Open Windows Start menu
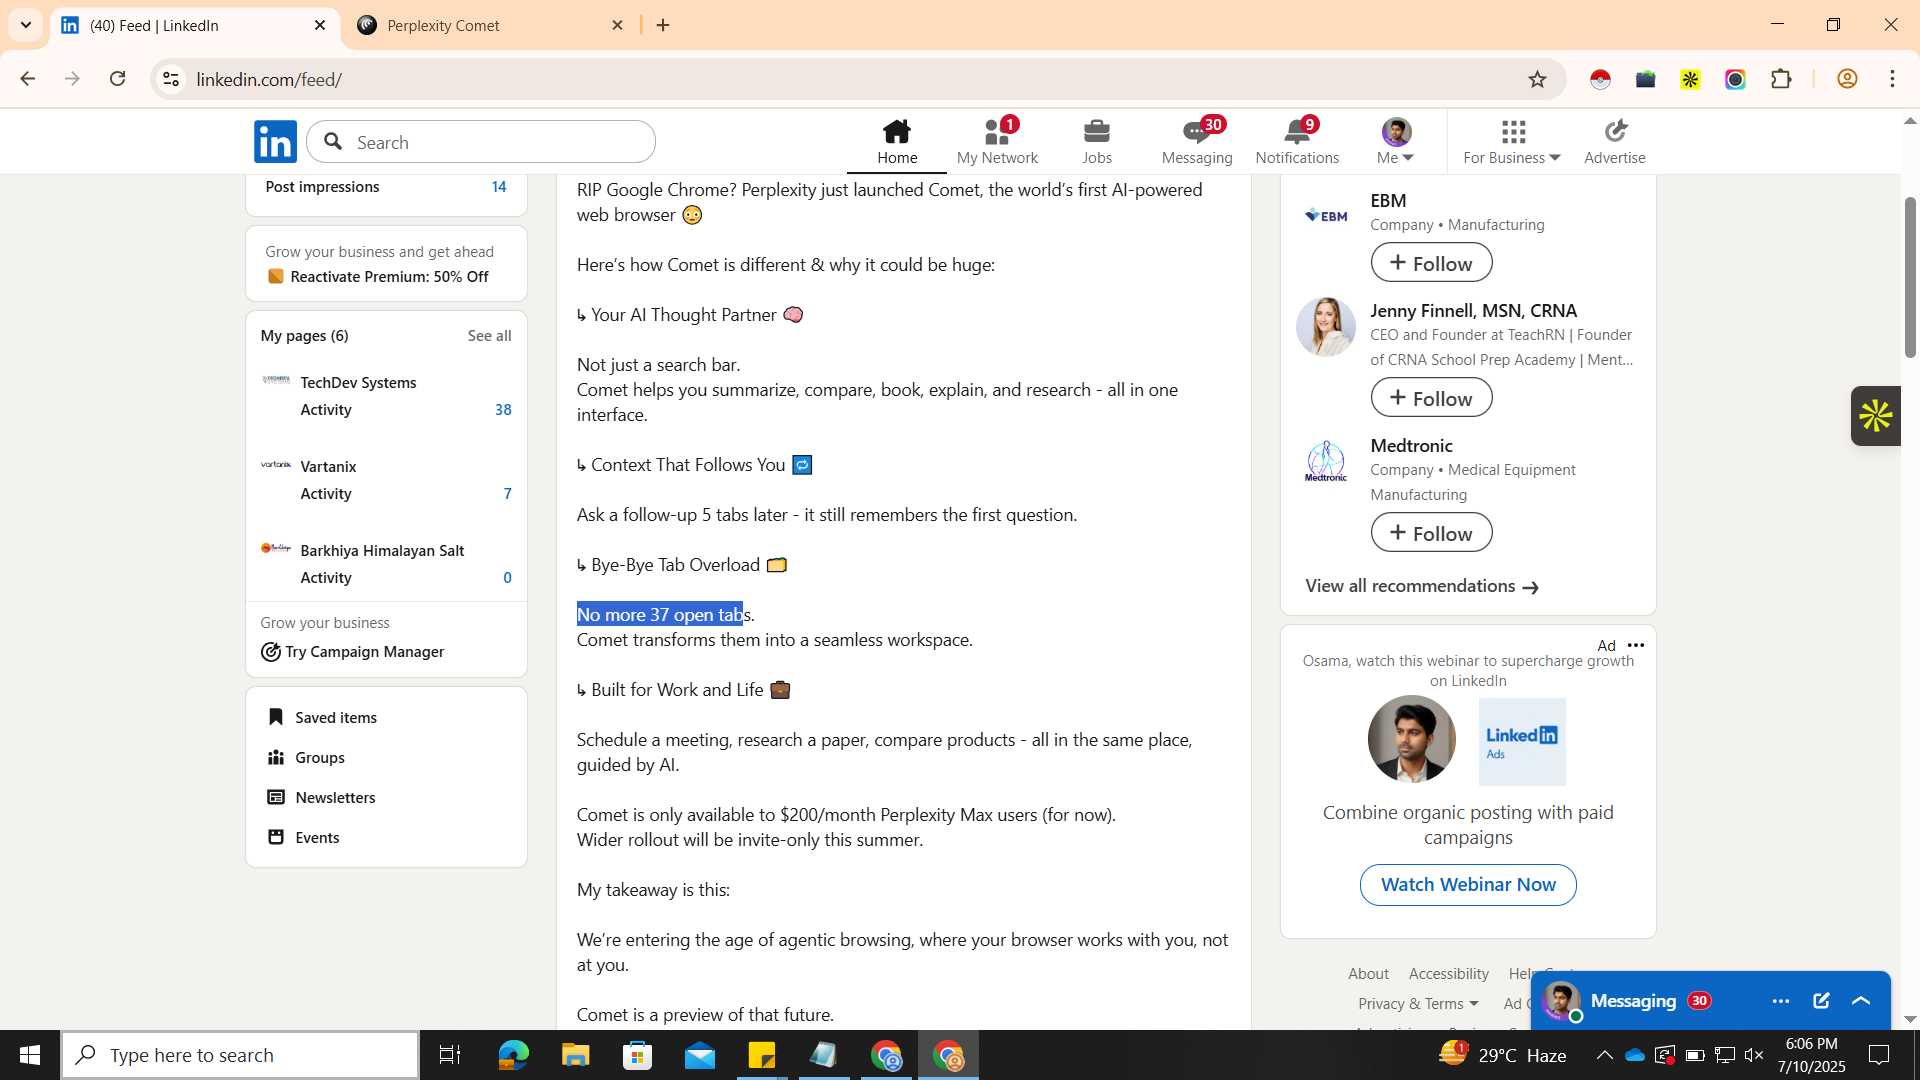The height and width of the screenshot is (1080, 1920). coord(29,1055)
